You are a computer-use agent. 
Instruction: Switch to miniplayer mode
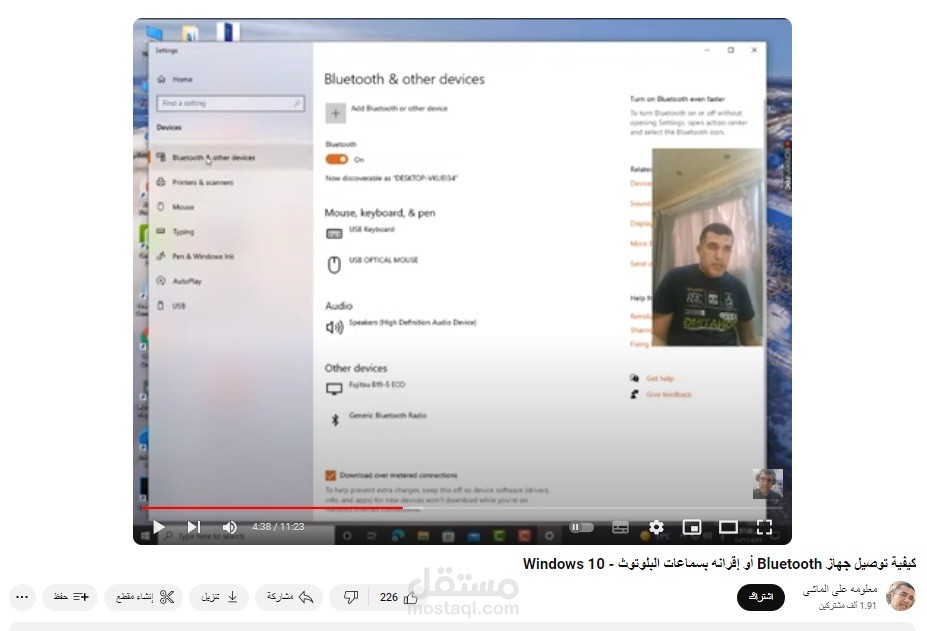click(x=692, y=527)
